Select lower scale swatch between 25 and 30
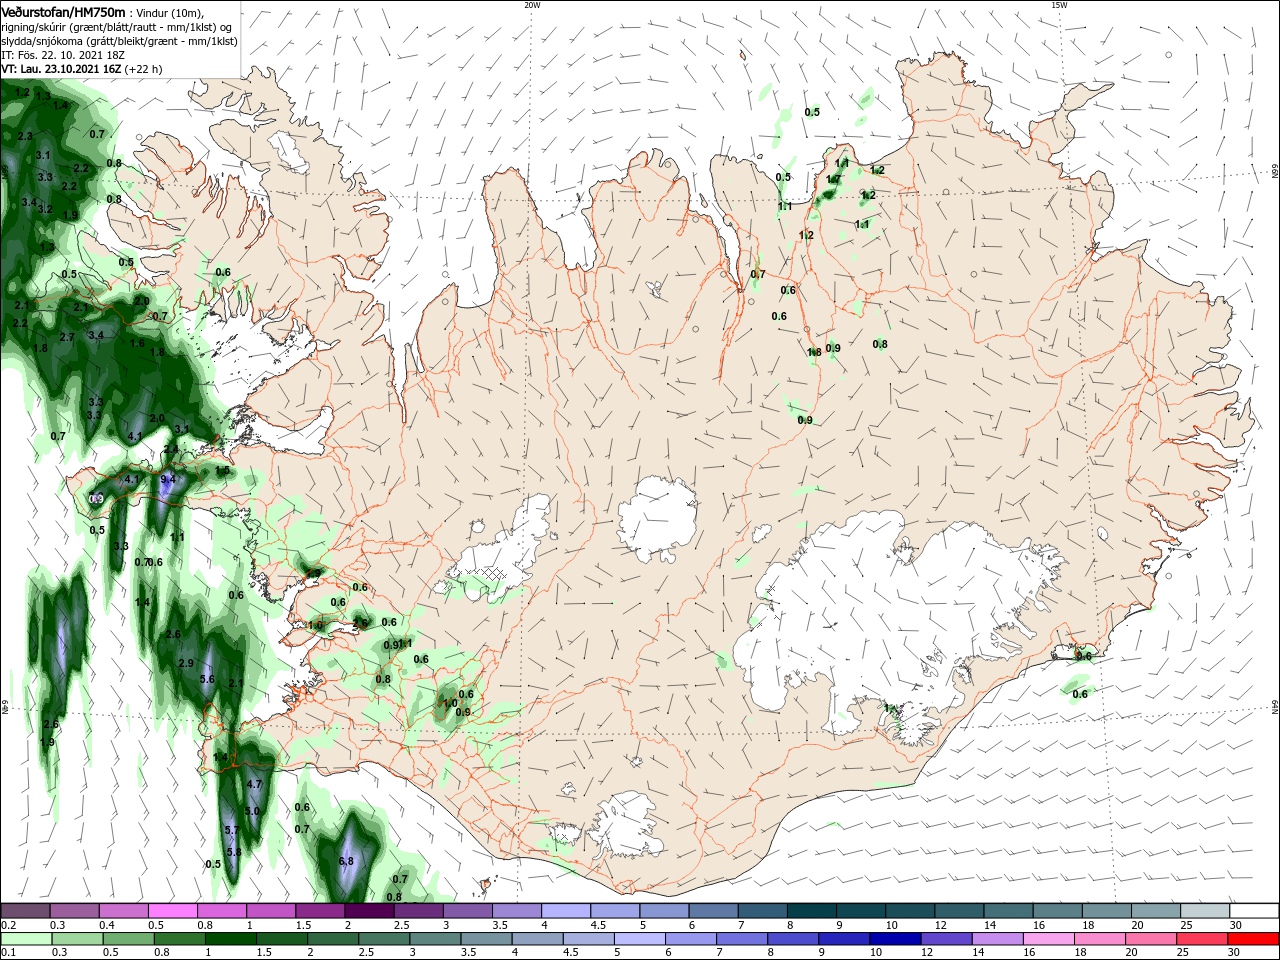Image resolution: width=1280 pixels, height=960 pixels. 1204,939
